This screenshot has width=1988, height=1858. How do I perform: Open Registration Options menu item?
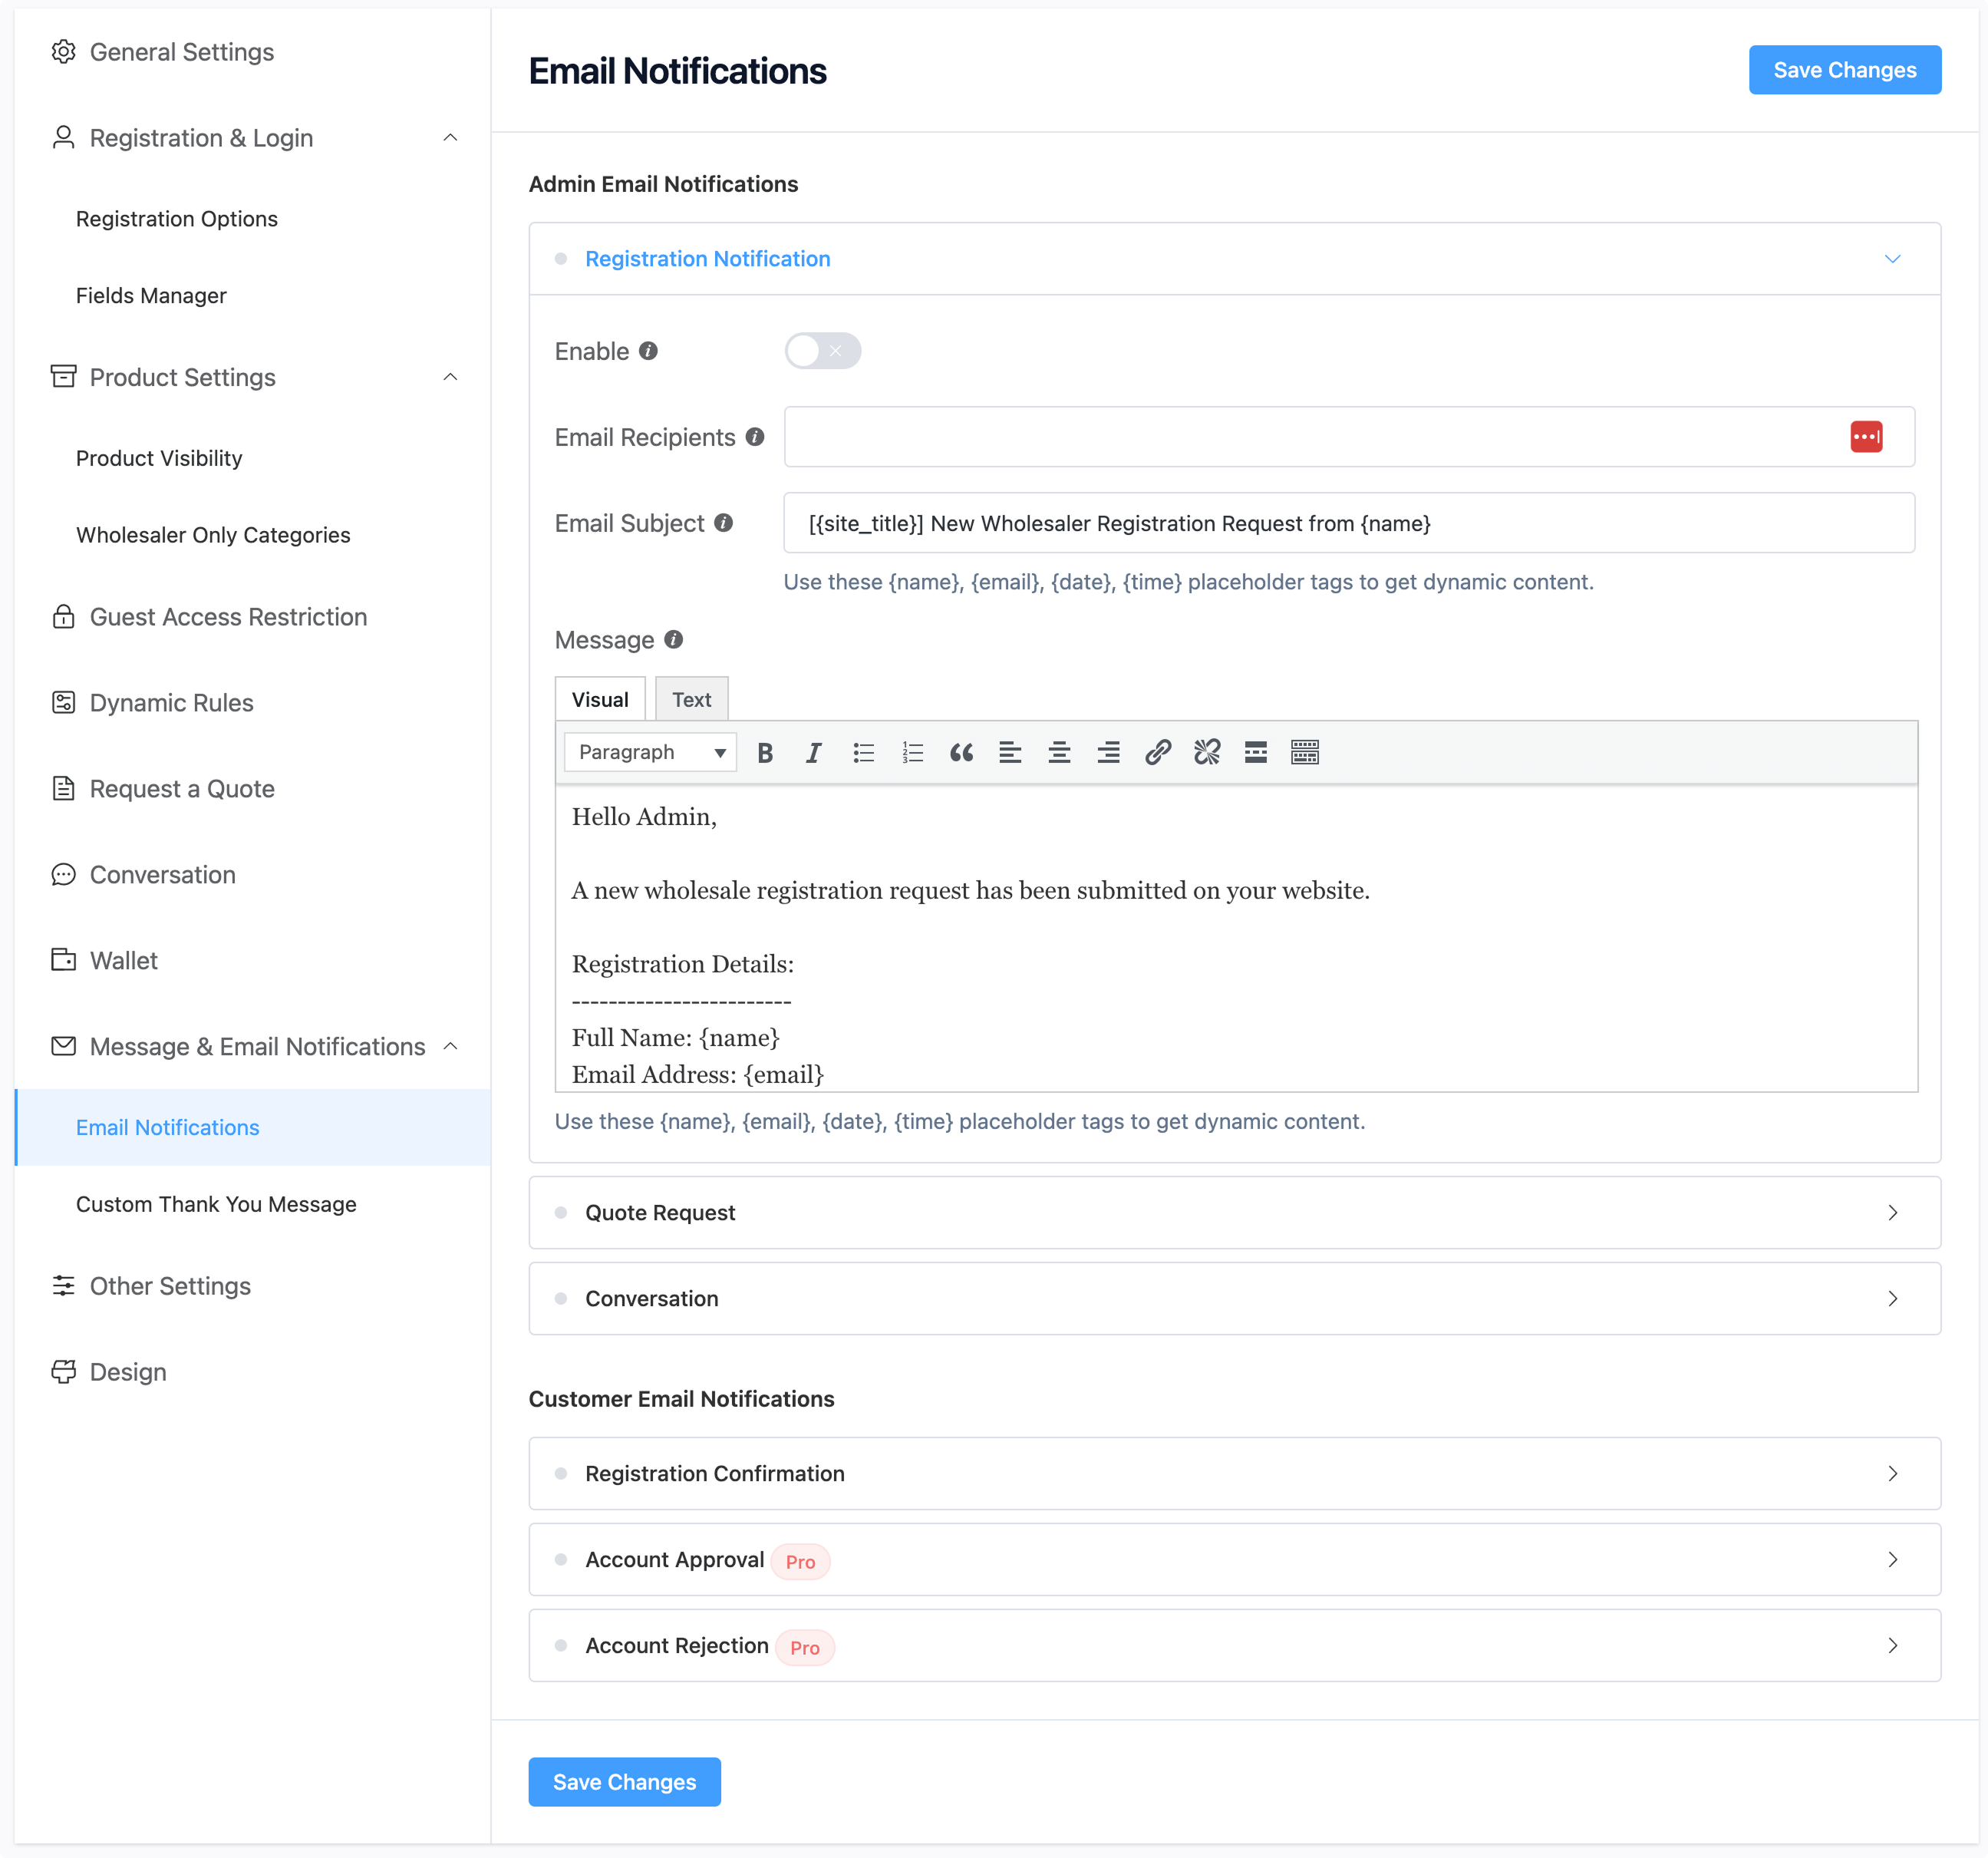click(x=177, y=219)
